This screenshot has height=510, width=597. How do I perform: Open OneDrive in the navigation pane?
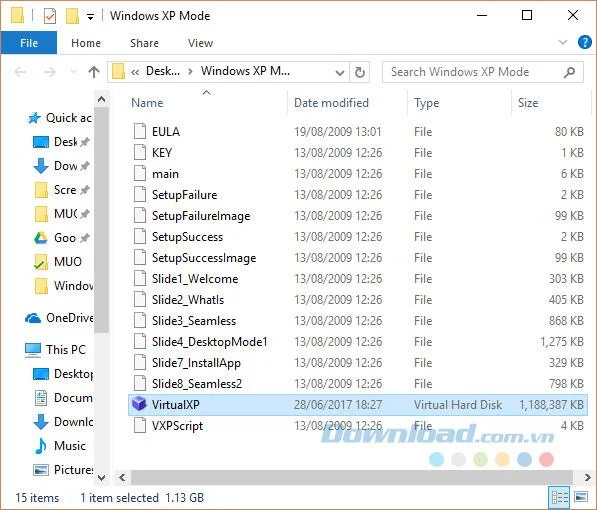(x=59, y=318)
